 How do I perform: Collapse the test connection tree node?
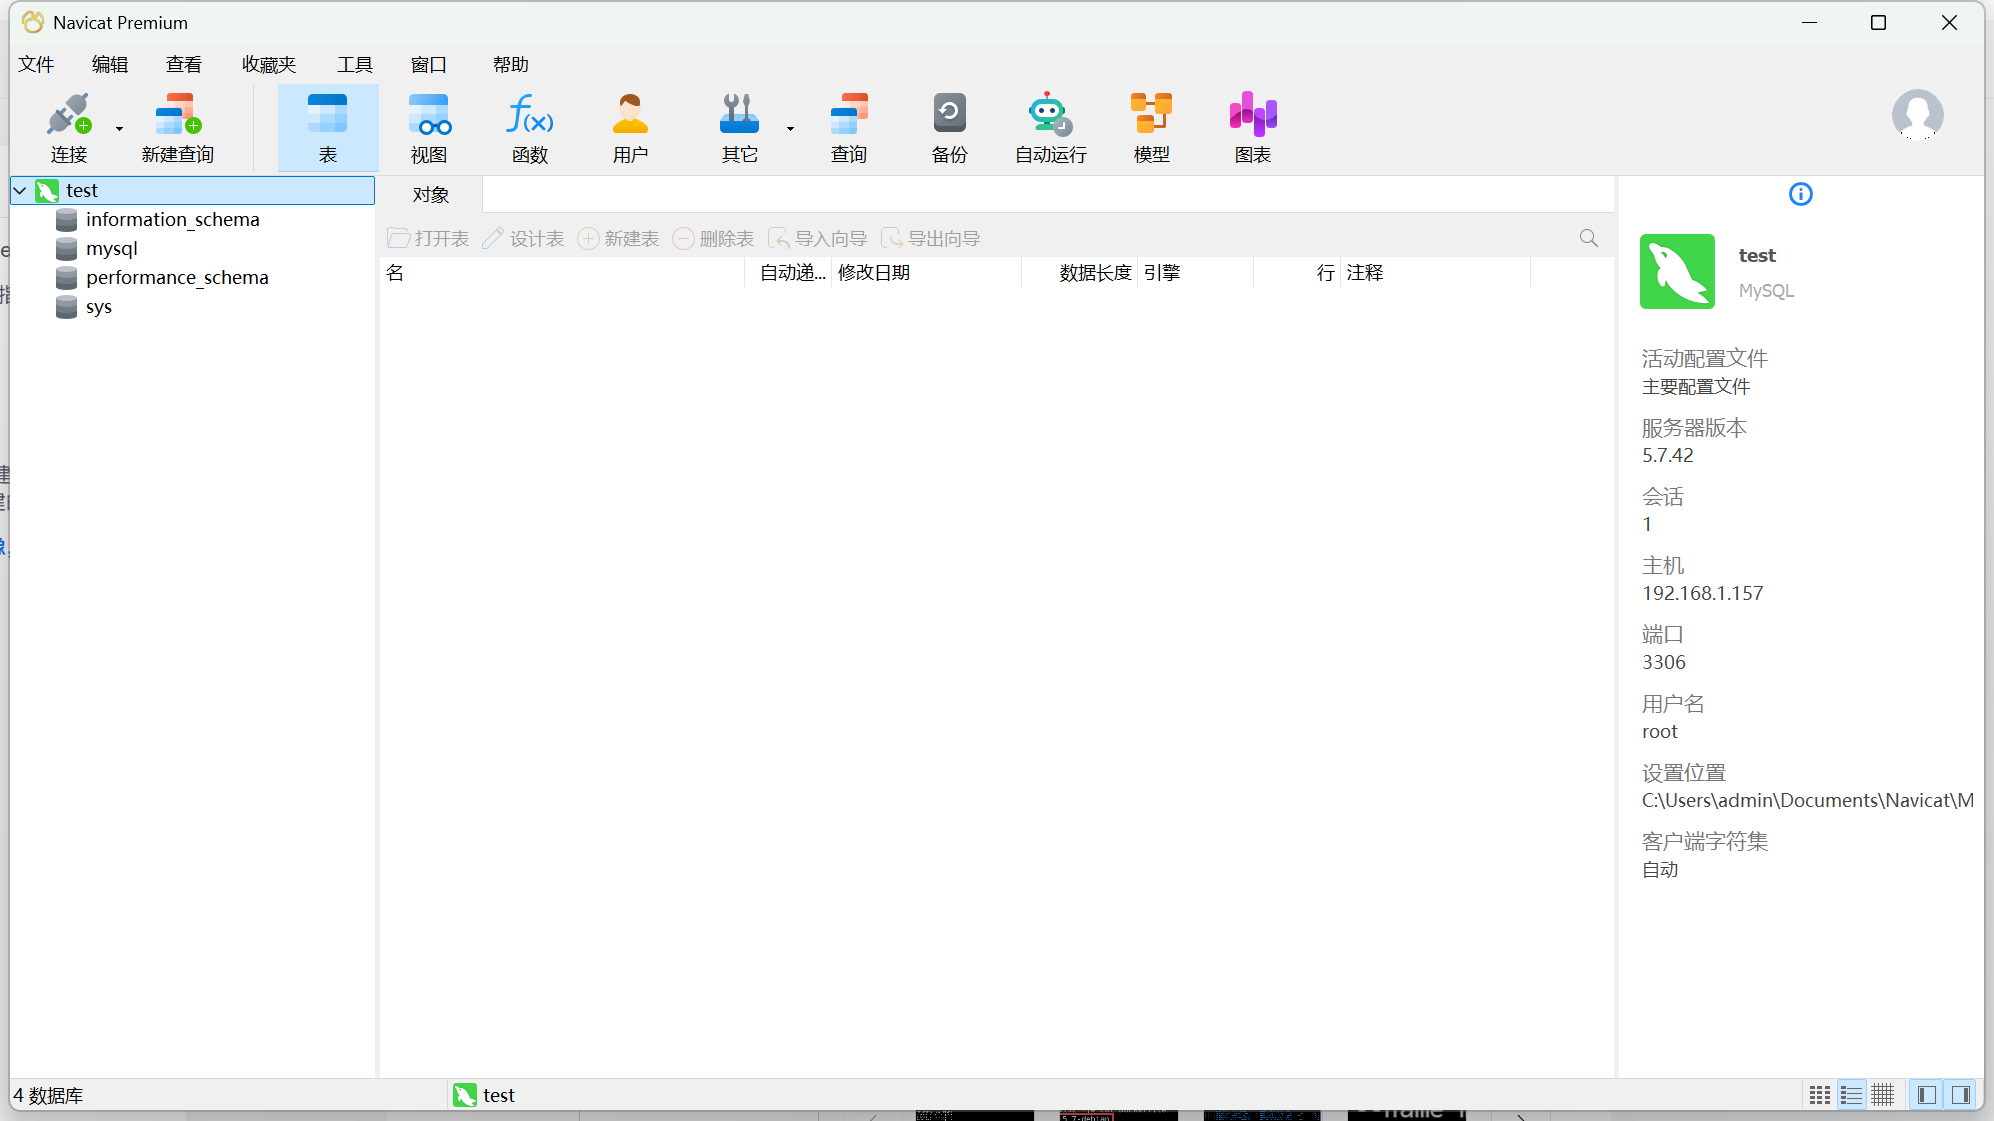(20, 190)
